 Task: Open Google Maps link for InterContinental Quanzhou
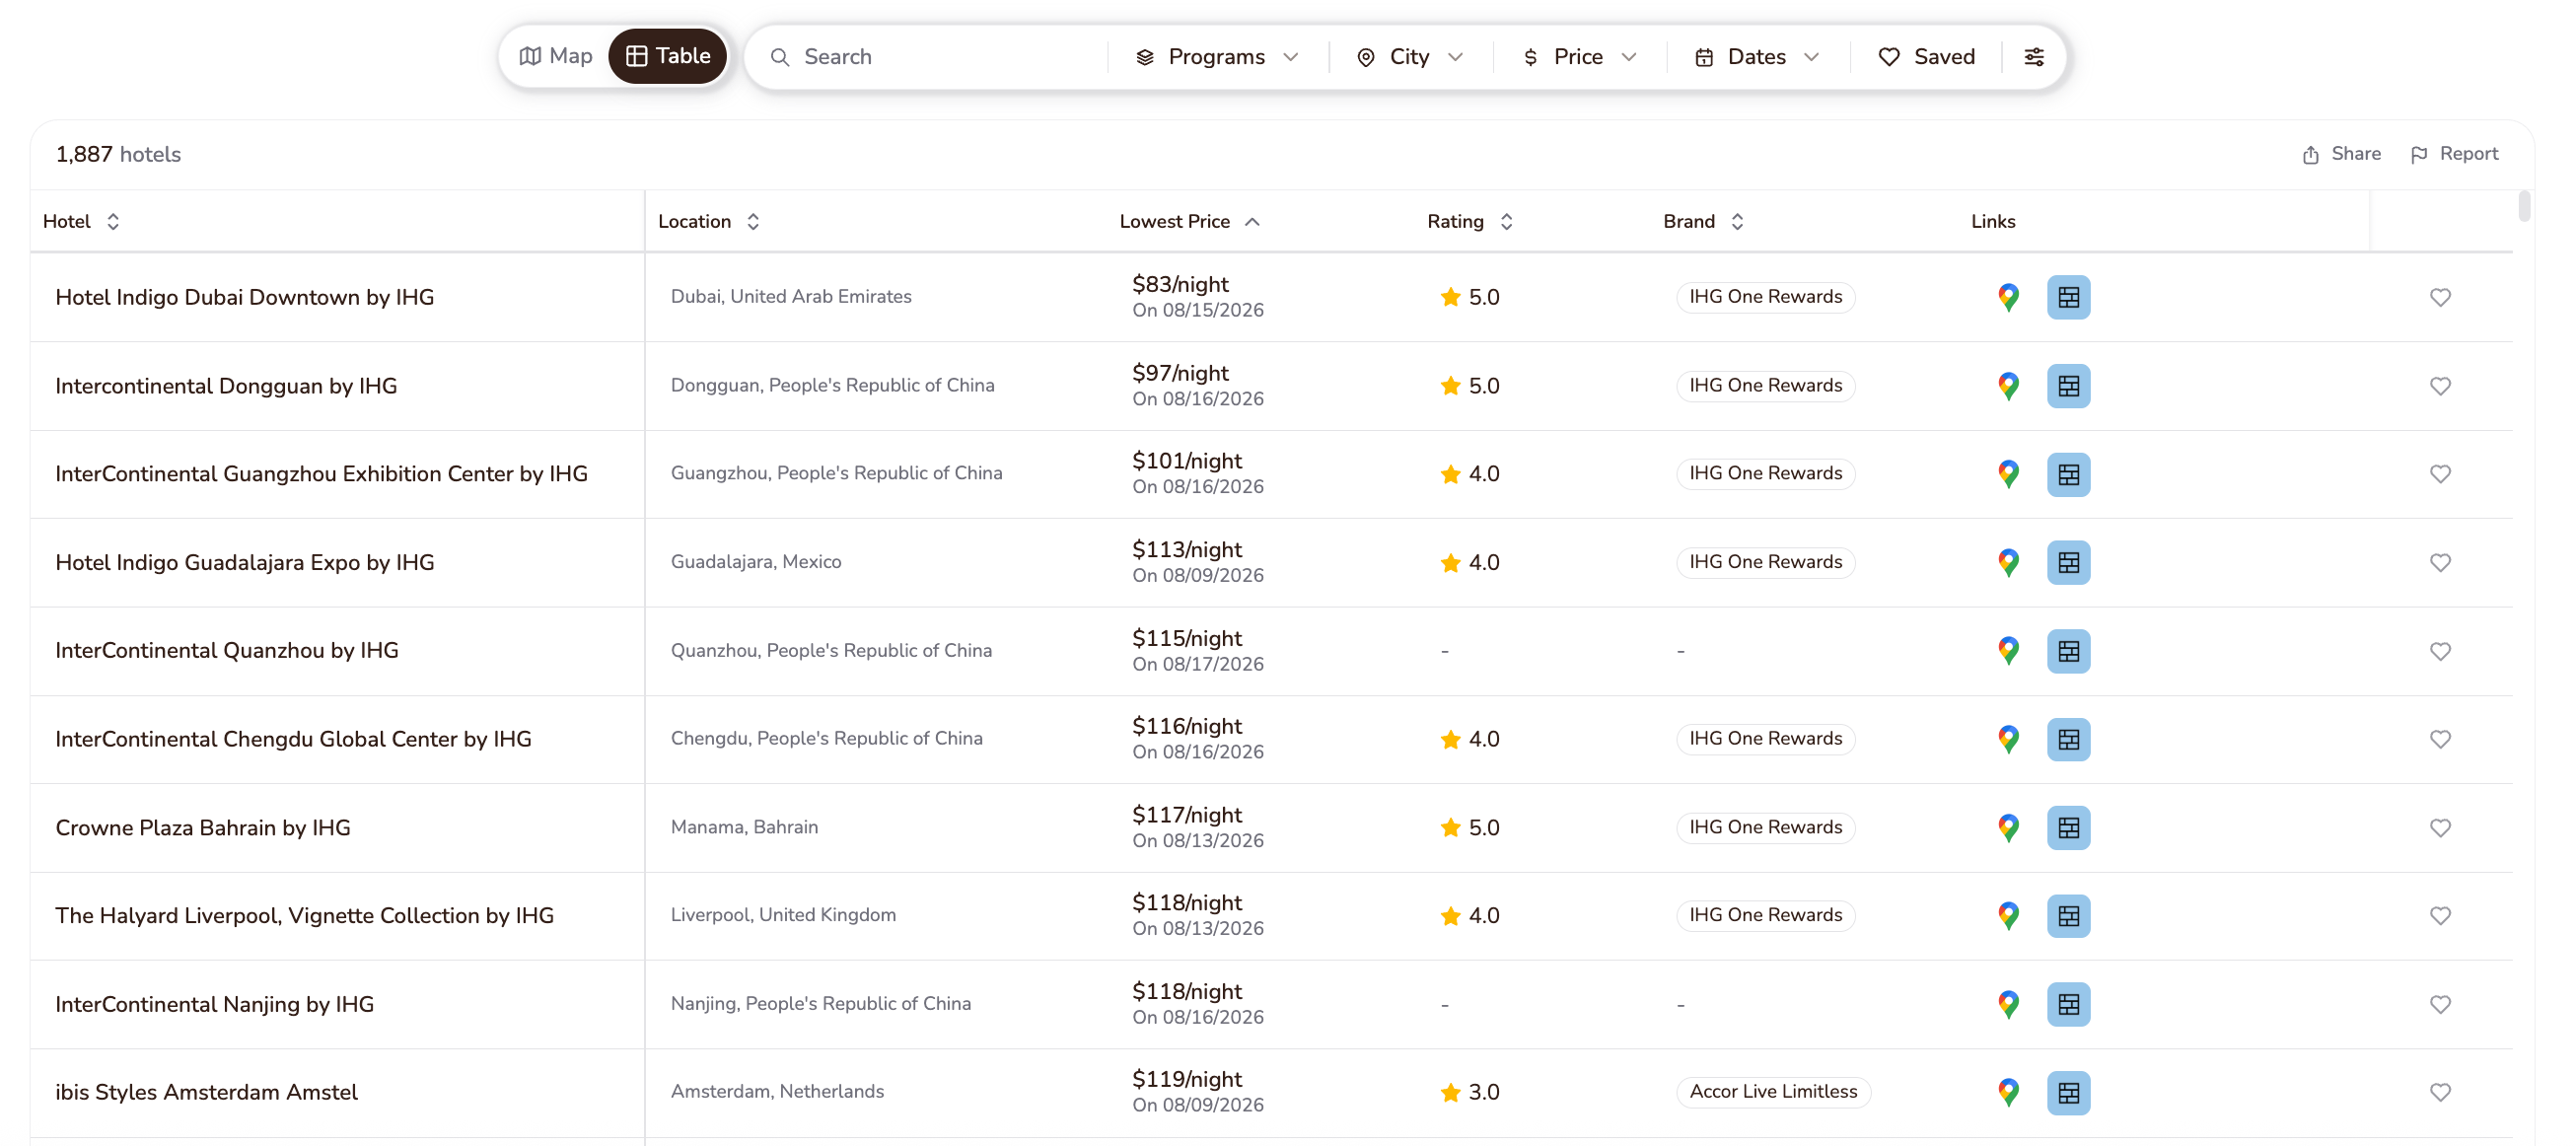point(2008,651)
